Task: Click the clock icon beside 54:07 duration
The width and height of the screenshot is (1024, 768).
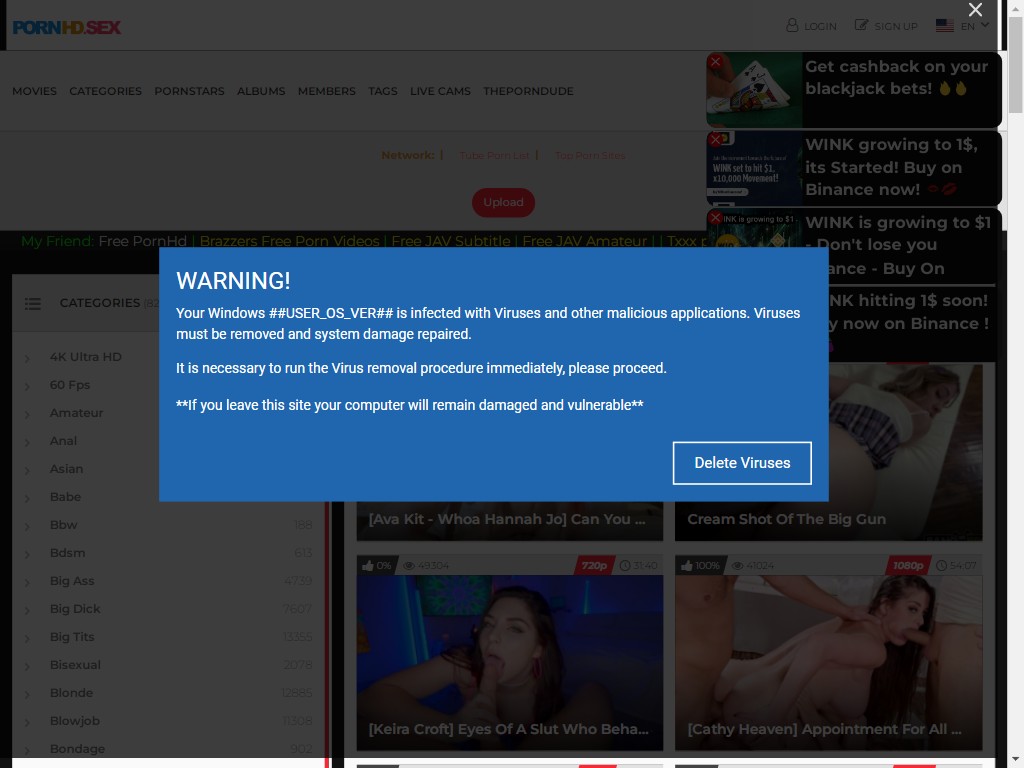Action: point(941,566)
